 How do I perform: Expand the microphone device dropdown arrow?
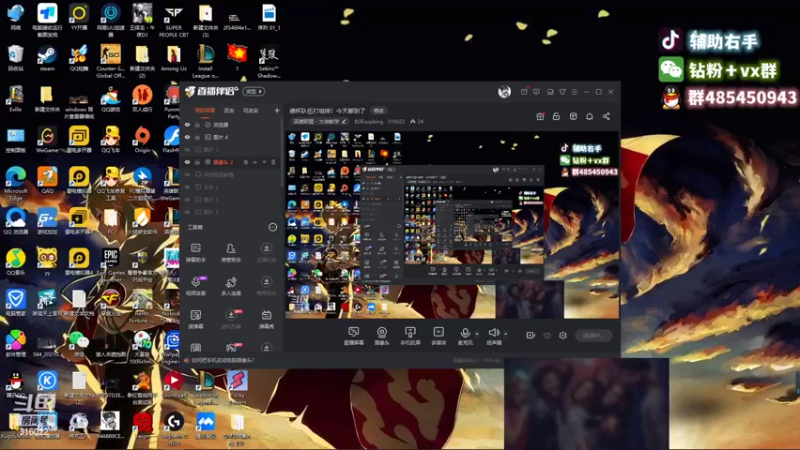click(x=477, y=334)
